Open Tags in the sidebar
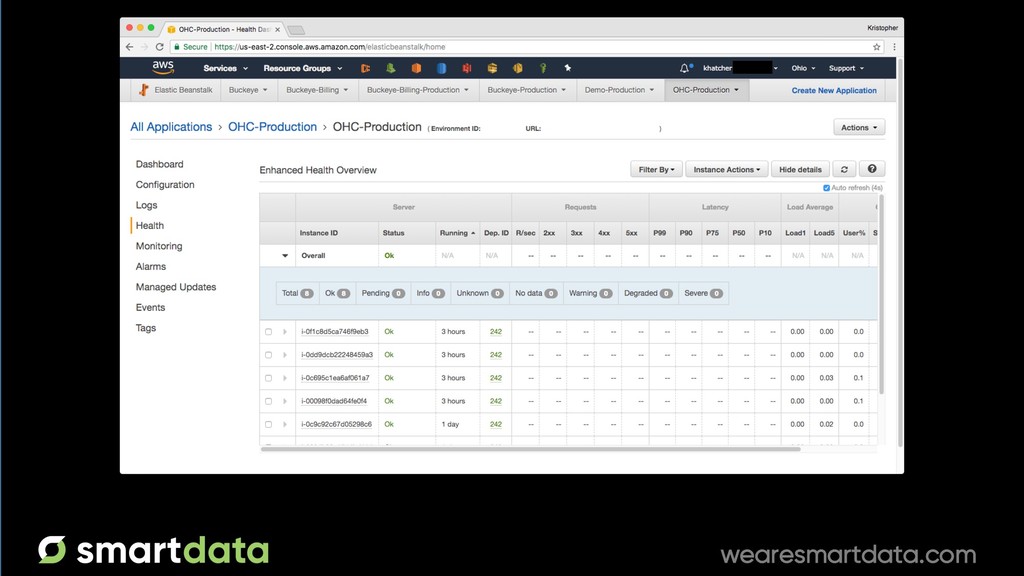This screenshot has height=576, width=1024. coord(146,328)
